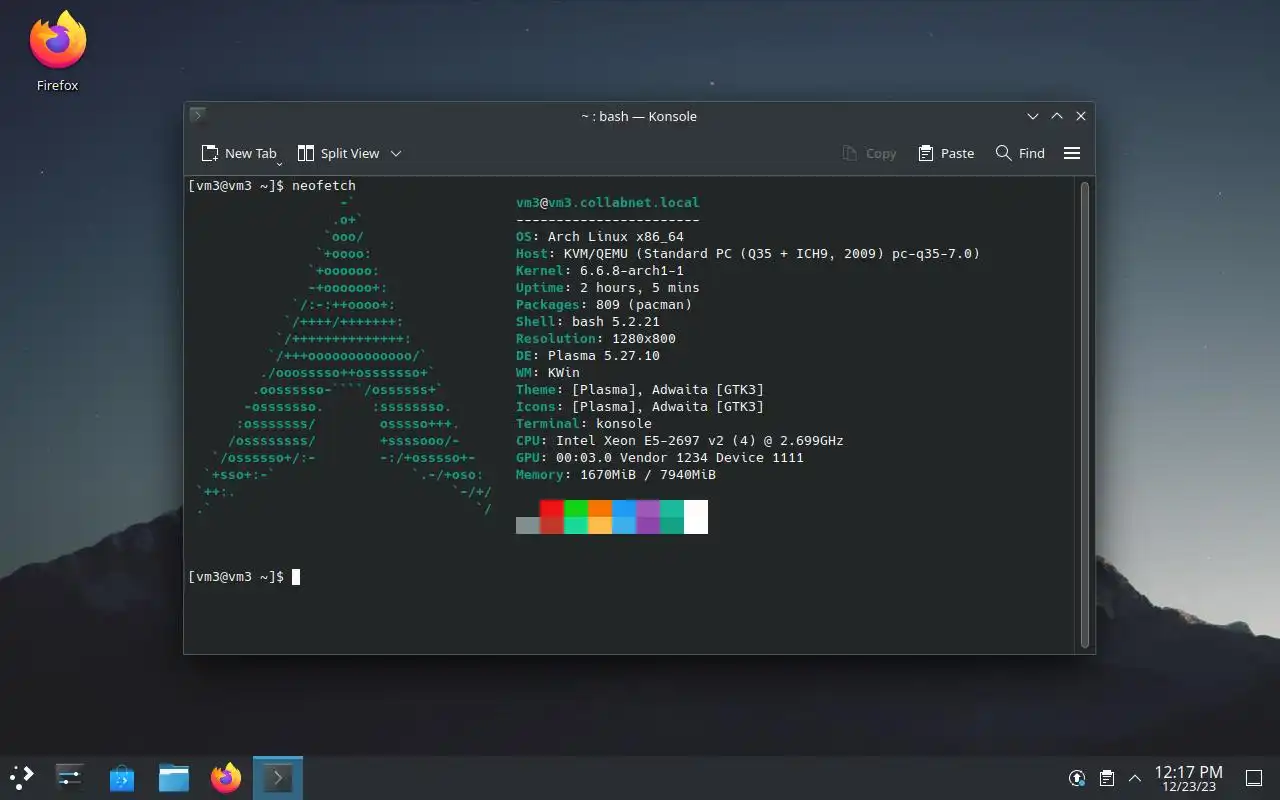
Task: Click the Paste toolbar button
Action: click(x=945, y=153)
